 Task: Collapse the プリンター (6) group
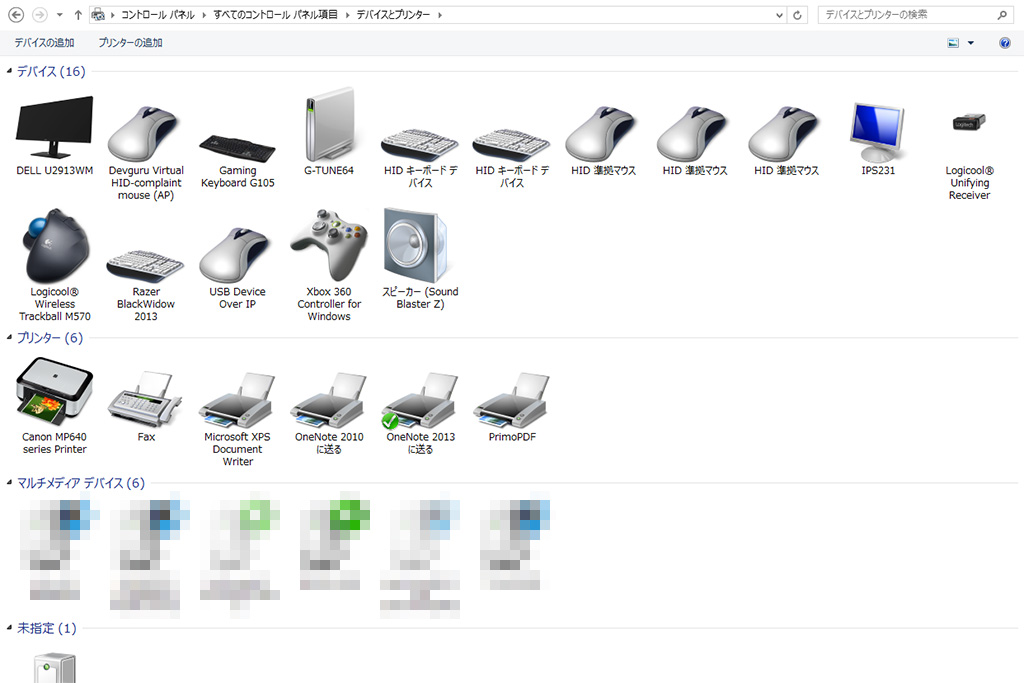coord(9,337)
